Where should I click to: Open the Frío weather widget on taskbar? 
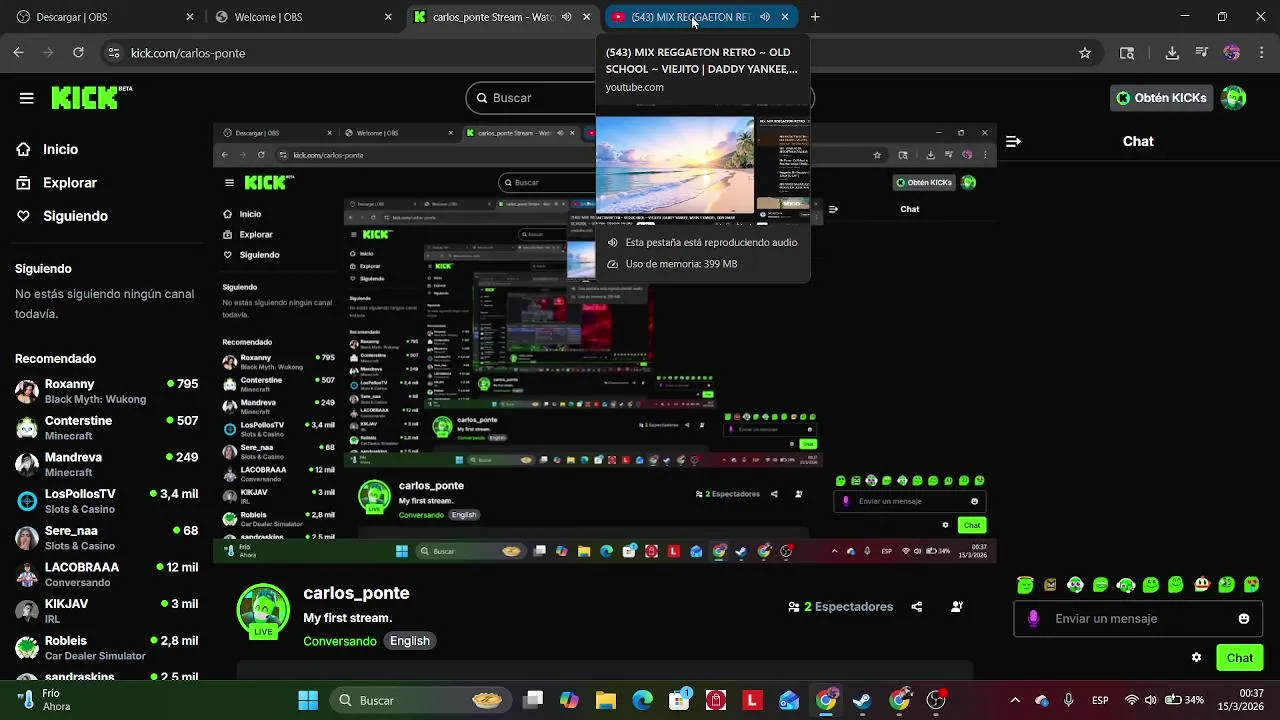45,700
